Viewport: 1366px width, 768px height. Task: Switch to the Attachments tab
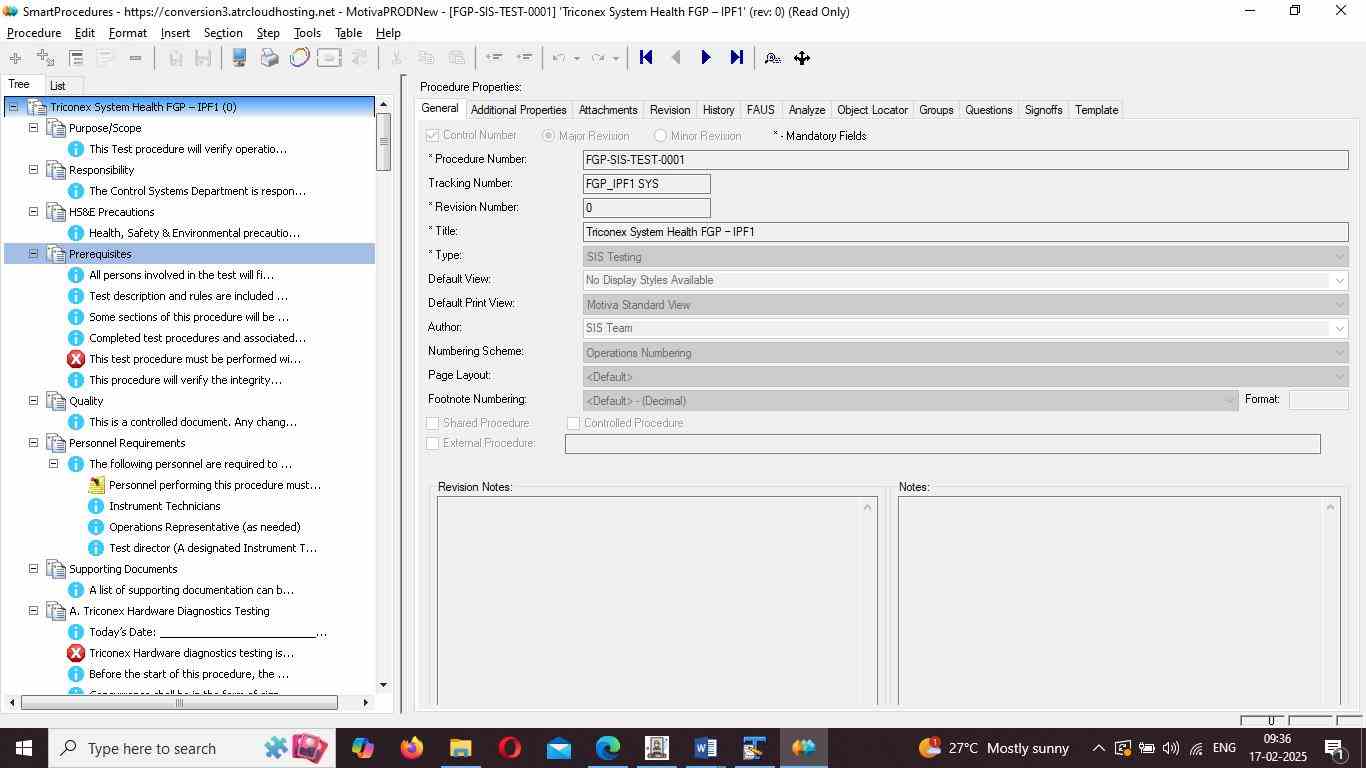608,110
